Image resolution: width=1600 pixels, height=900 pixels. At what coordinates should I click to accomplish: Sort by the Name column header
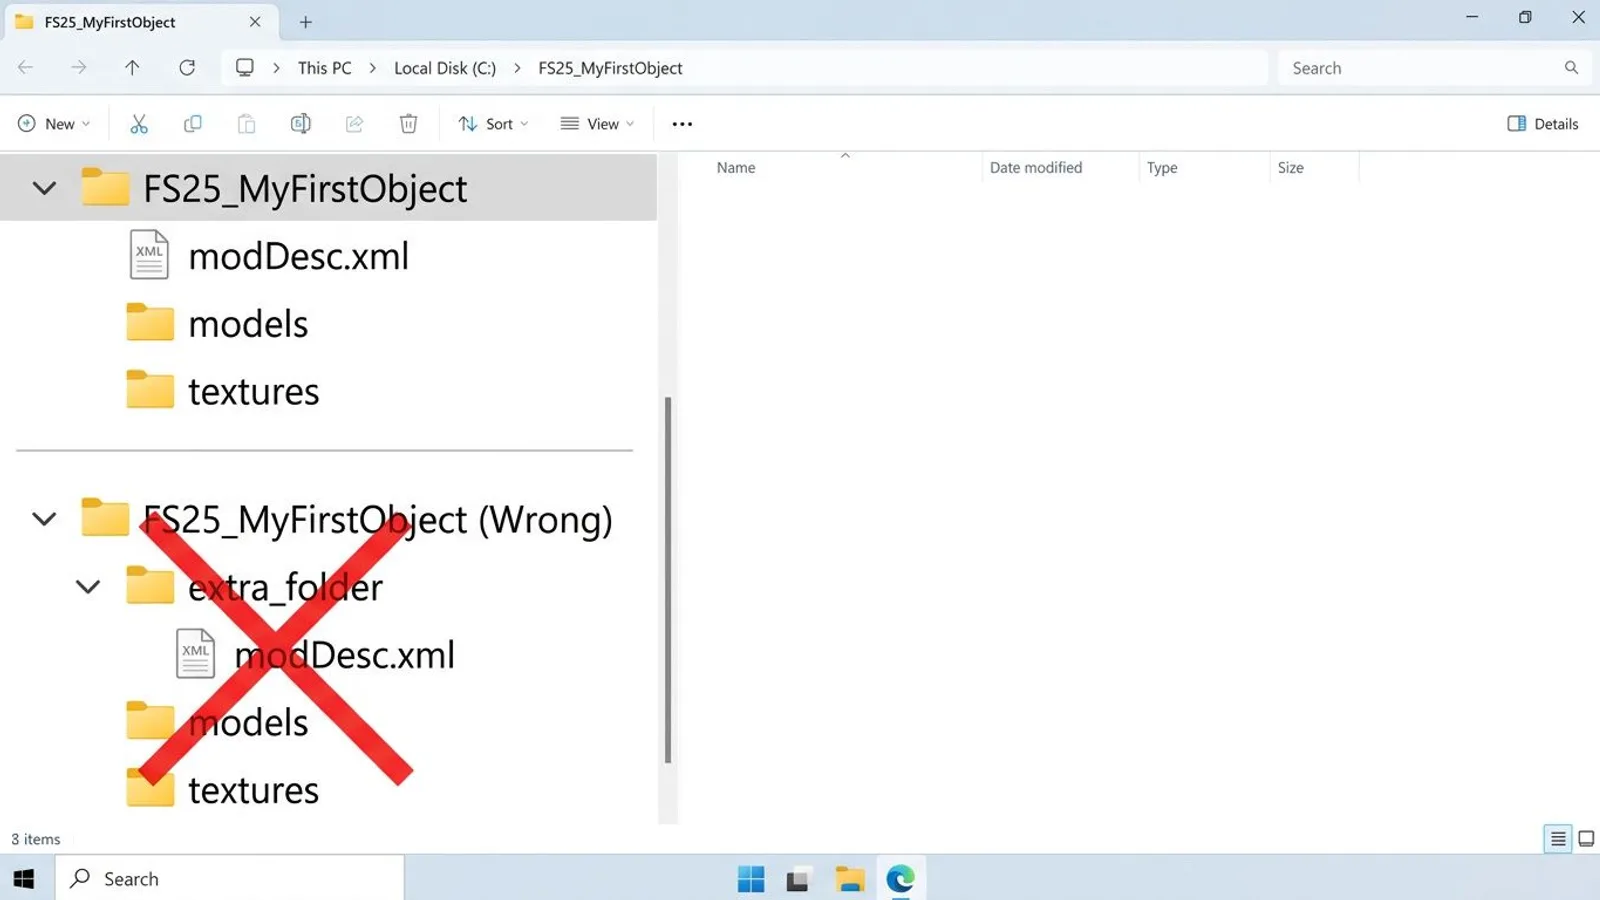tap(736, 168)
